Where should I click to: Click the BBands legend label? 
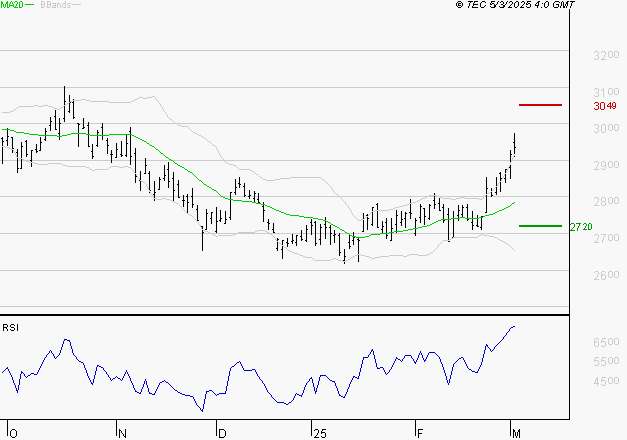(x=55, y=5)
